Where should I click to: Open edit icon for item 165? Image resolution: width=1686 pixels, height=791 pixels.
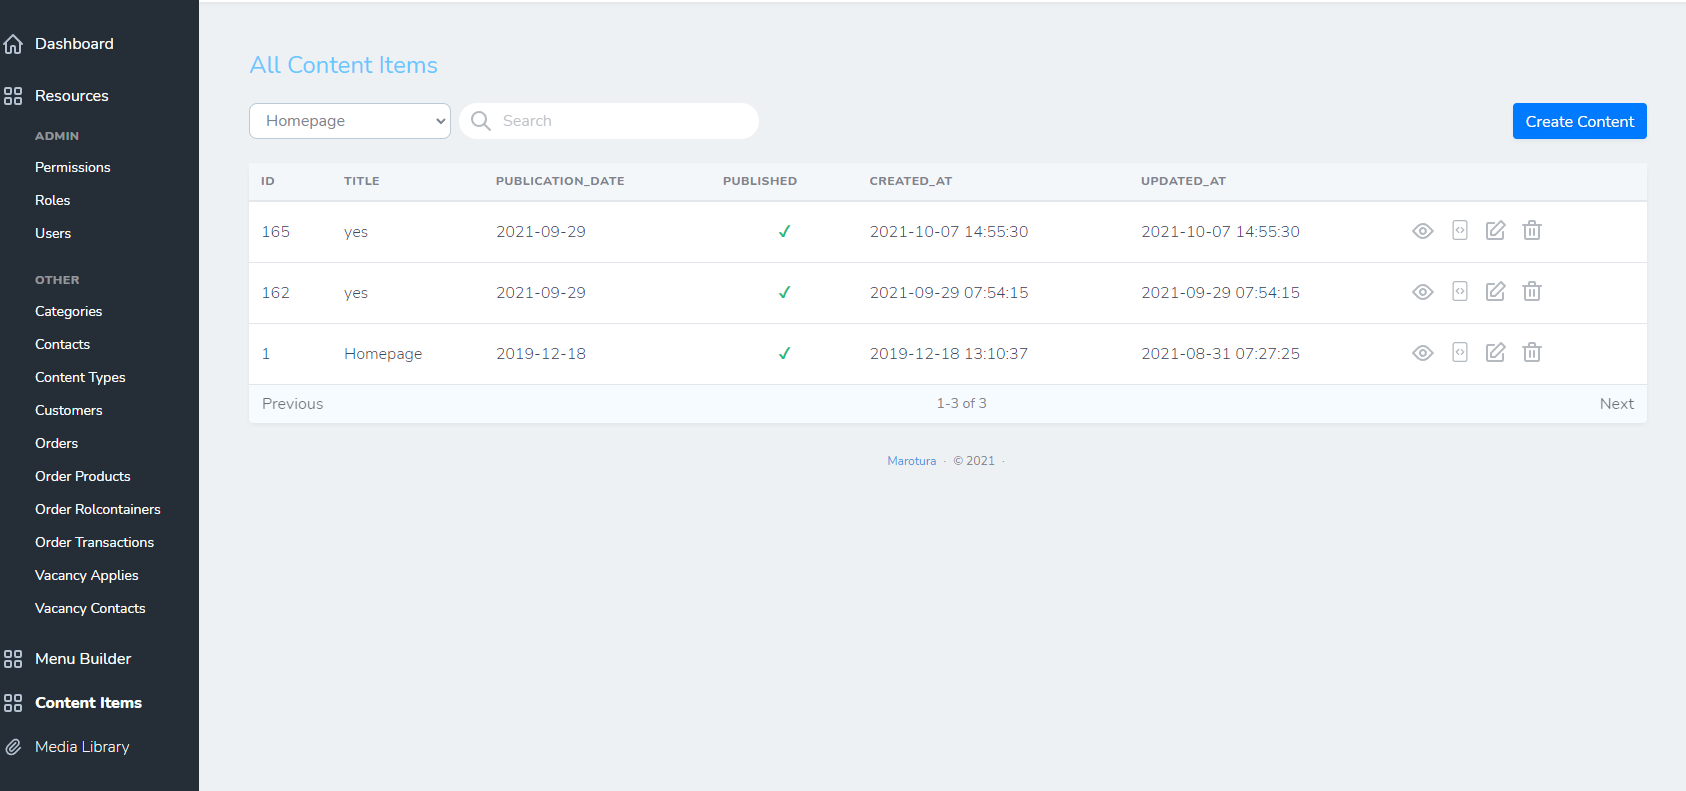1495,231
